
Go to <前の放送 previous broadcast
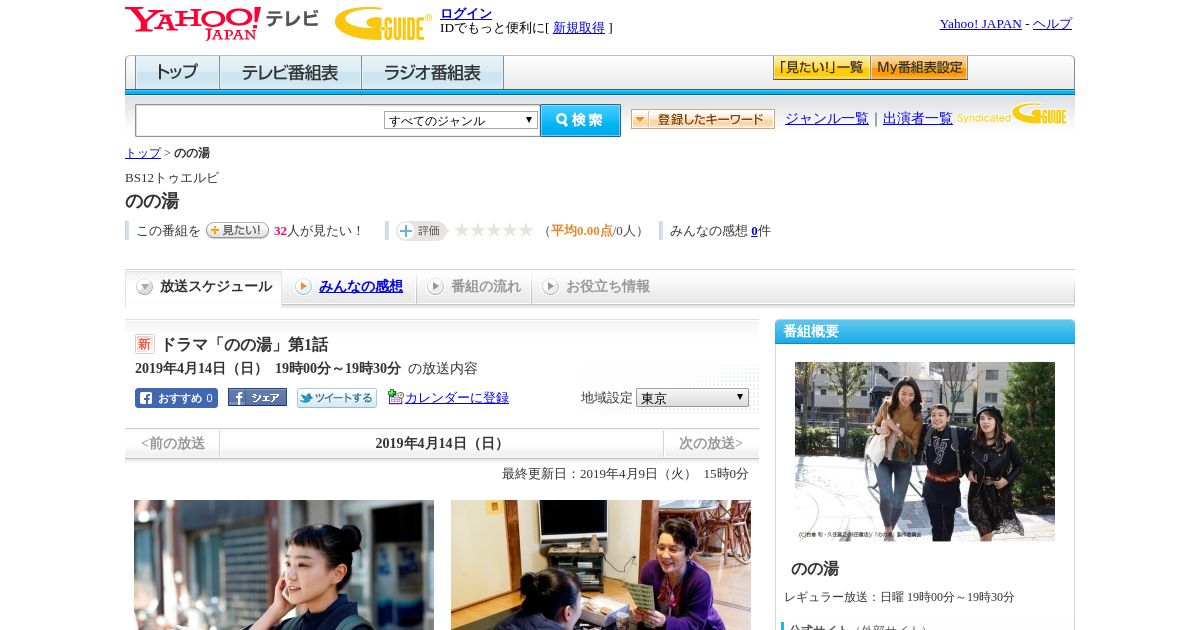(x=173, y=443)
